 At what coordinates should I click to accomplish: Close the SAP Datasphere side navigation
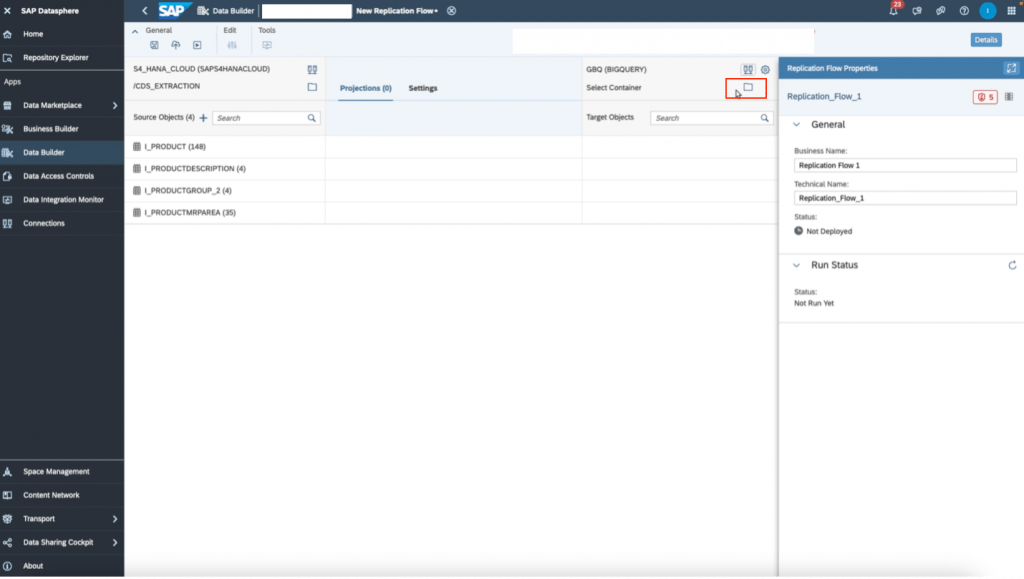tap(7, 10)
